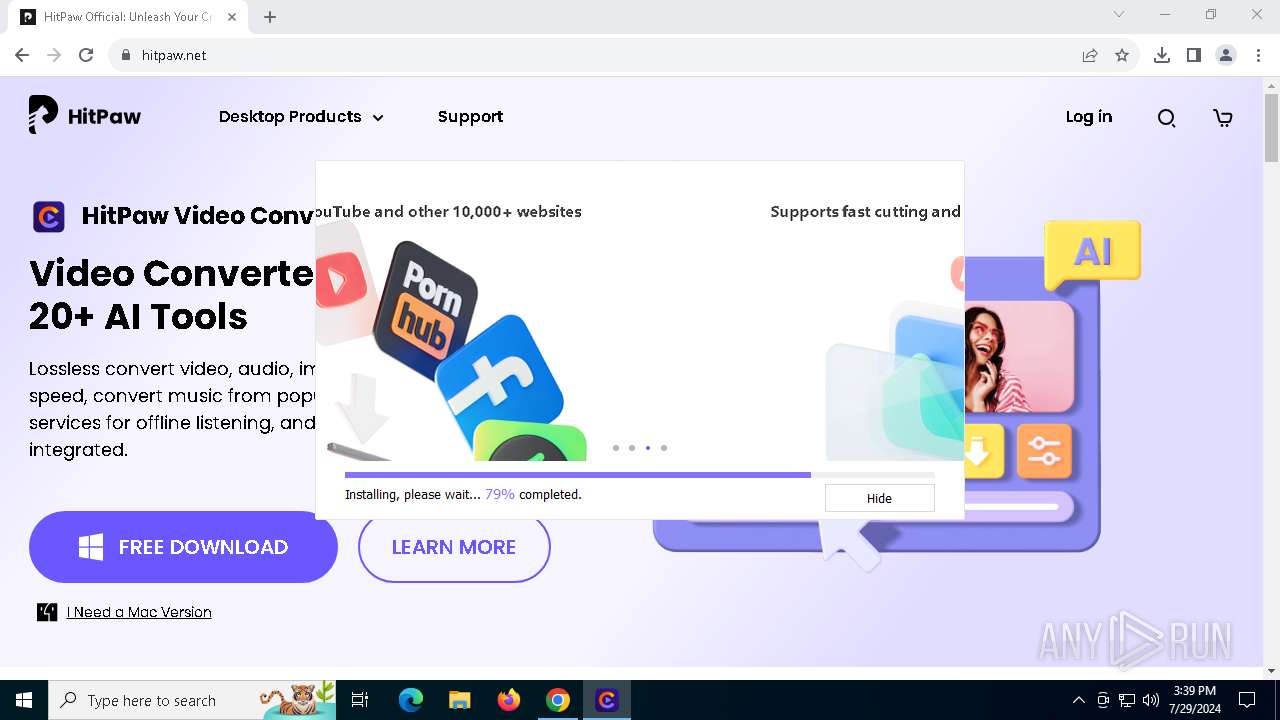
Task: Click the browser forward arrow
Action: click(x=54, y=55)
